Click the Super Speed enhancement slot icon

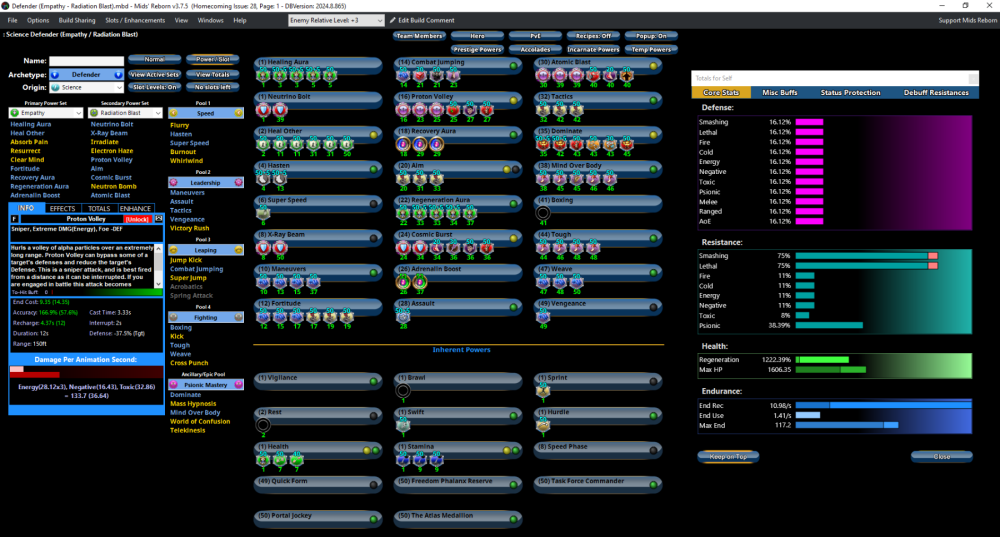pyautogui.click(x=264, y=213)
